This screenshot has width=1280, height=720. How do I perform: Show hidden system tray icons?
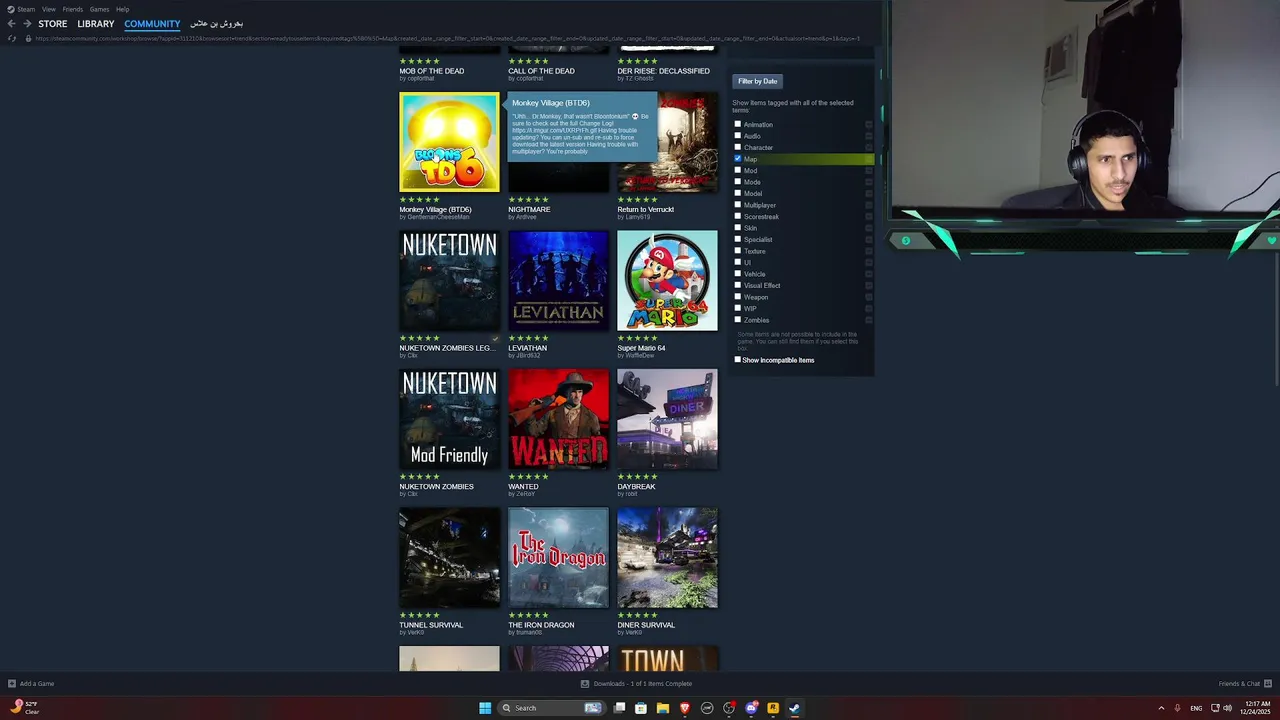[1161, 708]
